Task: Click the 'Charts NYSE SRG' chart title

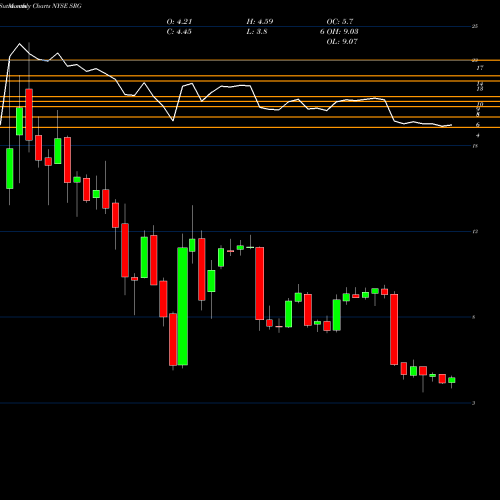Action: click(x=57, y=6)
